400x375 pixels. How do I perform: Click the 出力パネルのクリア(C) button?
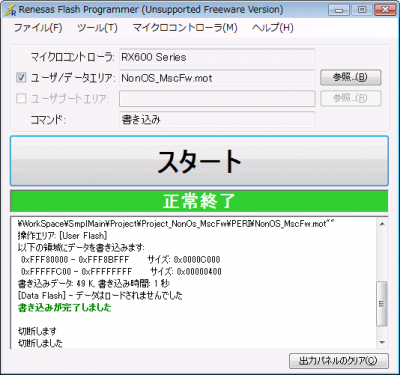coord(338,361)
